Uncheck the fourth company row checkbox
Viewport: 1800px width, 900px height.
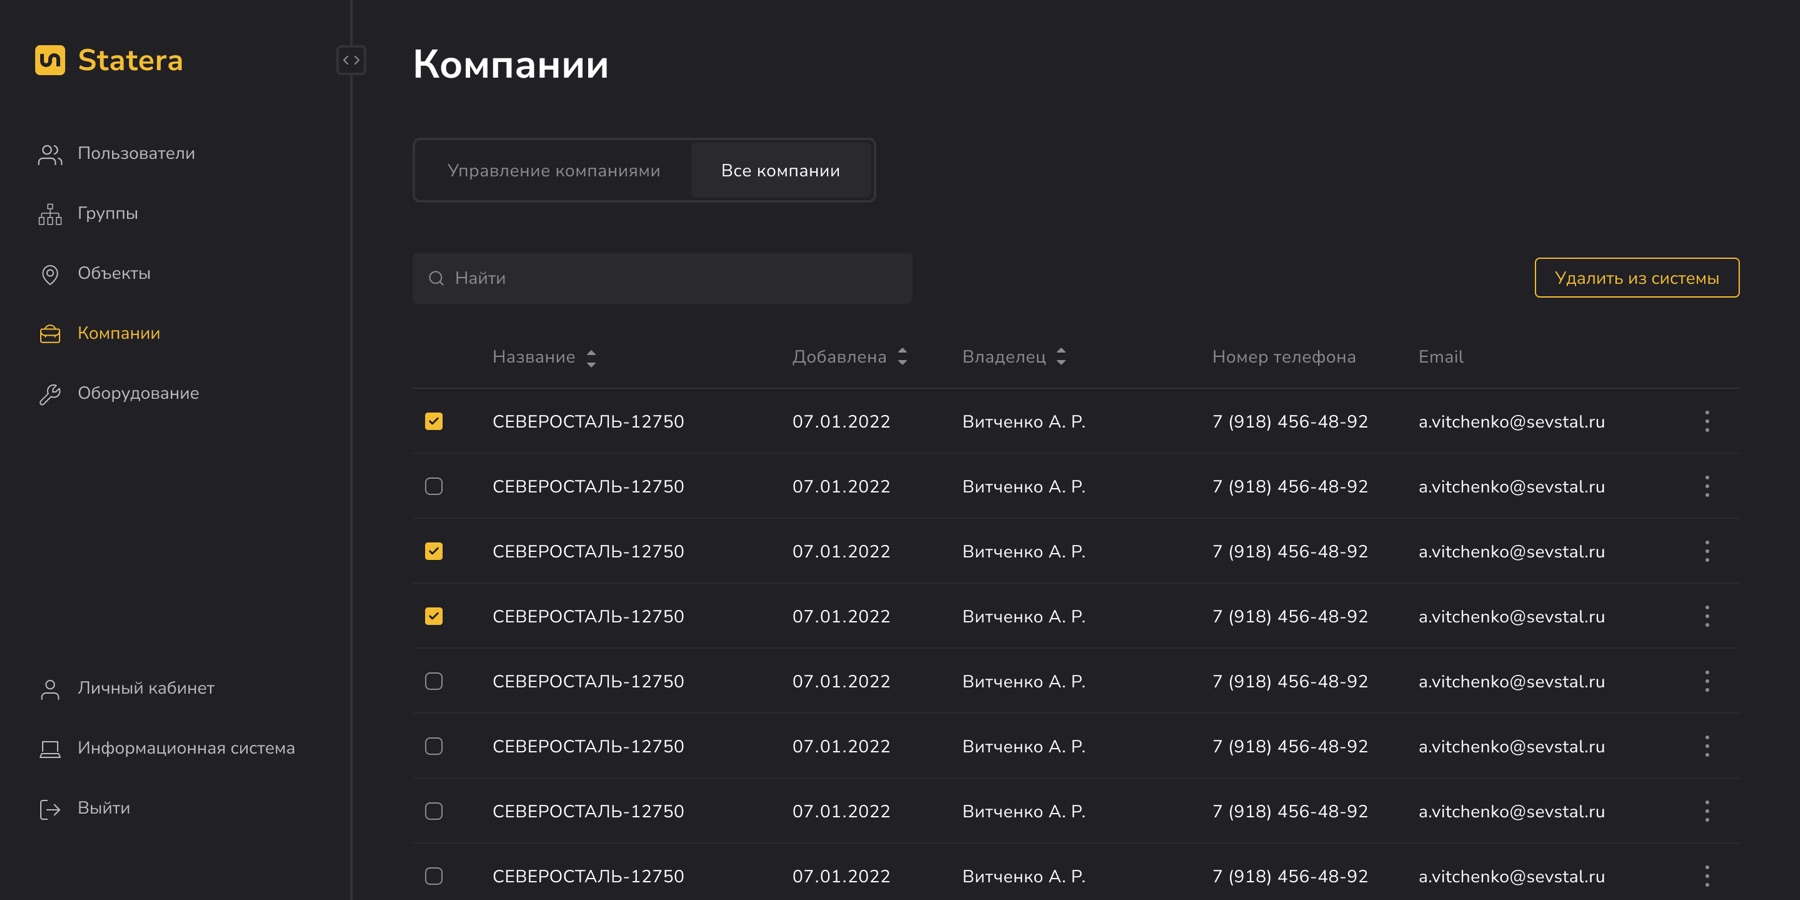[434, 616]
